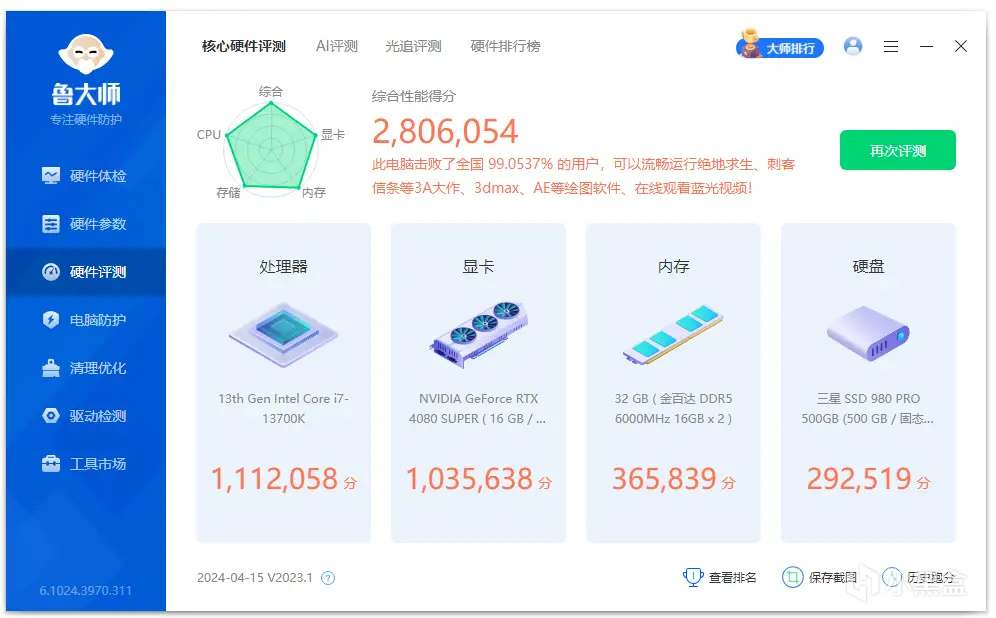Click the 6.1024.3970.311 build number

point(86,591)
